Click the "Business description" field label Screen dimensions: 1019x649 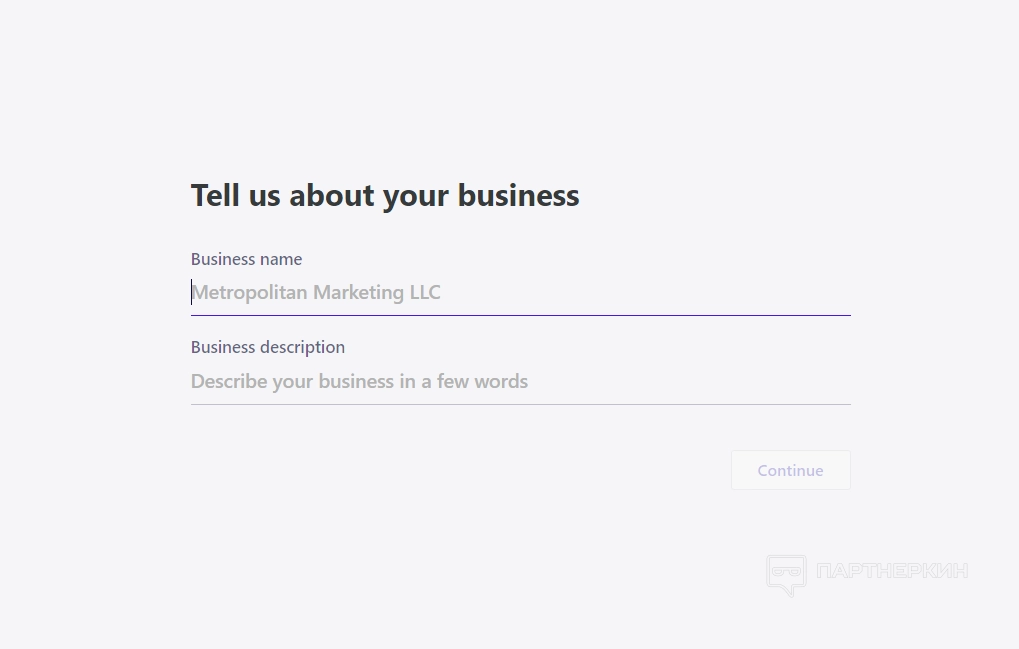(268, 347)
